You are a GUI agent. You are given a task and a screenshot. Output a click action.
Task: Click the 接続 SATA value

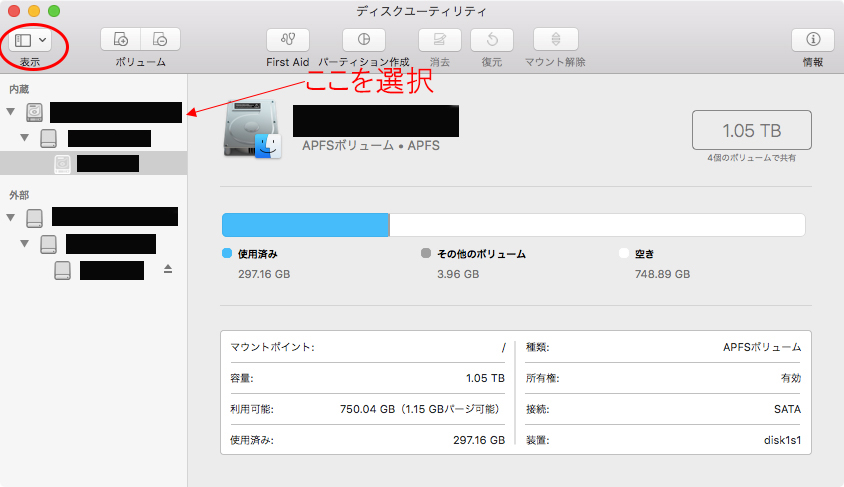(787, 409)
